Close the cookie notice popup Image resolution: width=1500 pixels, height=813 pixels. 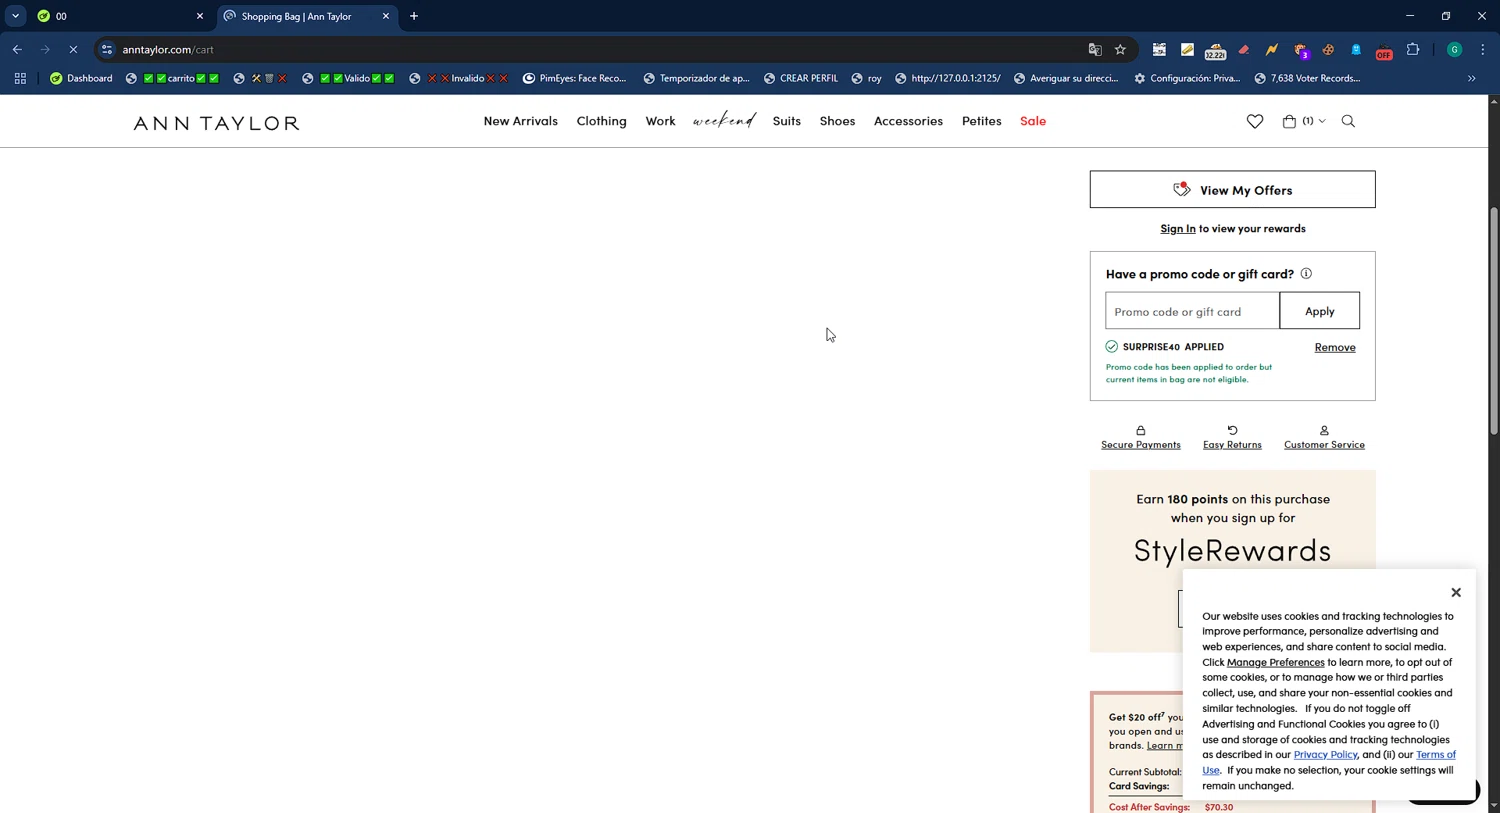[x=1456, y=593]
